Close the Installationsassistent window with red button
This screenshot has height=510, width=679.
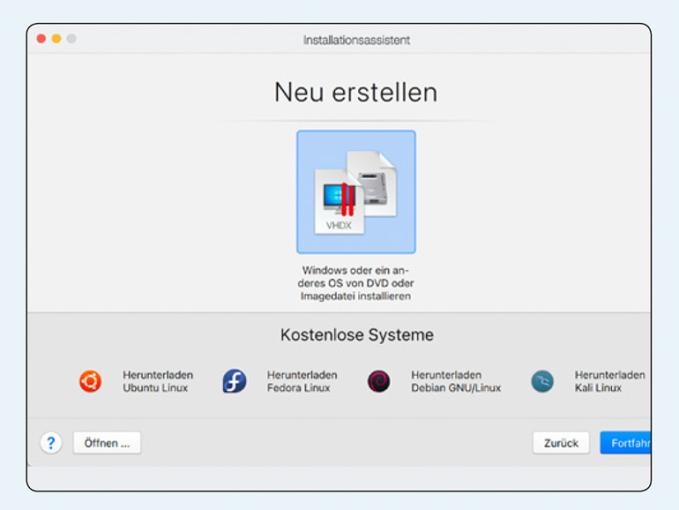point(41,39)
